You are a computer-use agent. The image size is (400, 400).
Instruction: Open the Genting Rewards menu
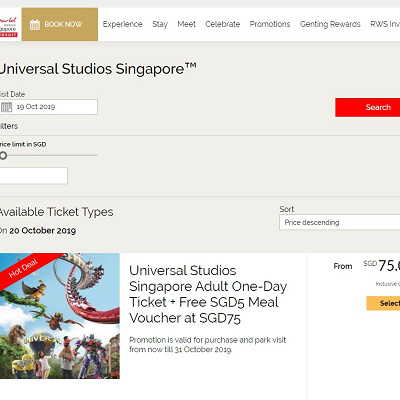click(x=330, y=24)
